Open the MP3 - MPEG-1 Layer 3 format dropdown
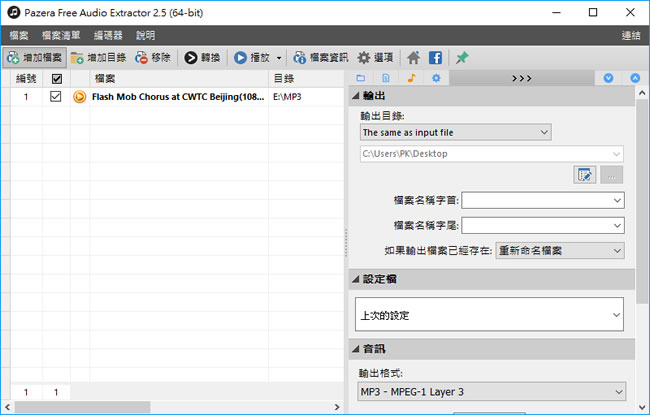650x415 pixels. (x=492, y=392)
